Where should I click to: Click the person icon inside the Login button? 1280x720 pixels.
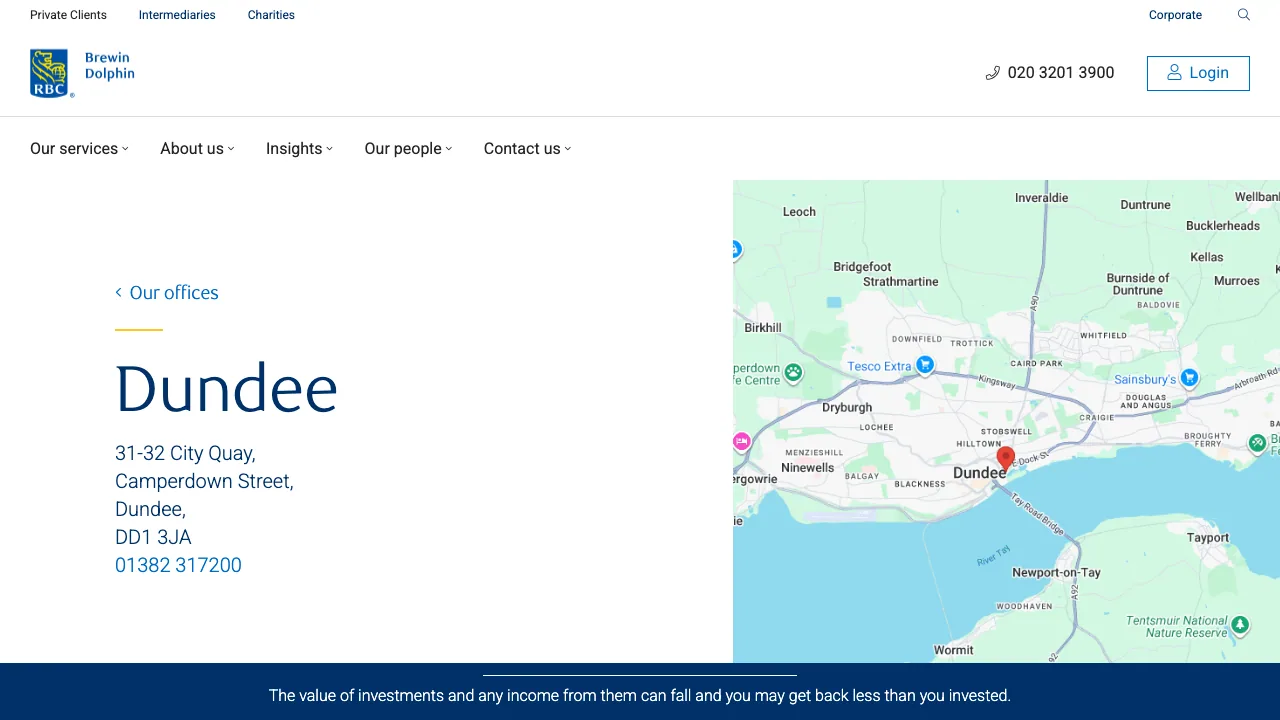(1173, 72)
